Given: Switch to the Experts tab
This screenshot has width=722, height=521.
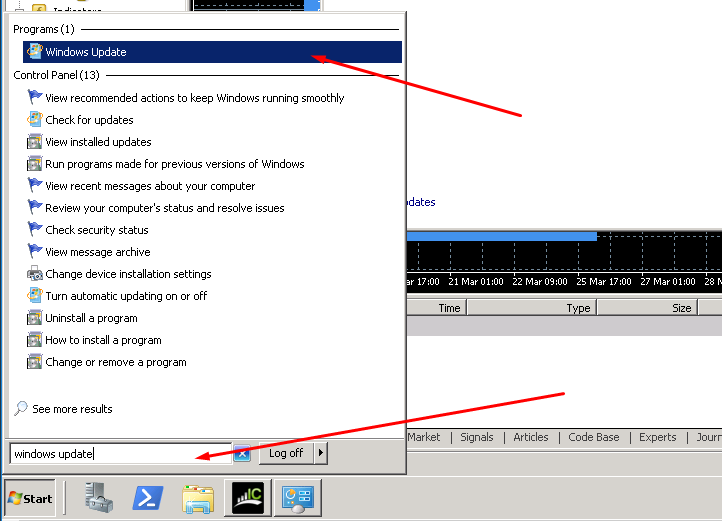Looking at the screenshot, I should click(x=658, y=437).
